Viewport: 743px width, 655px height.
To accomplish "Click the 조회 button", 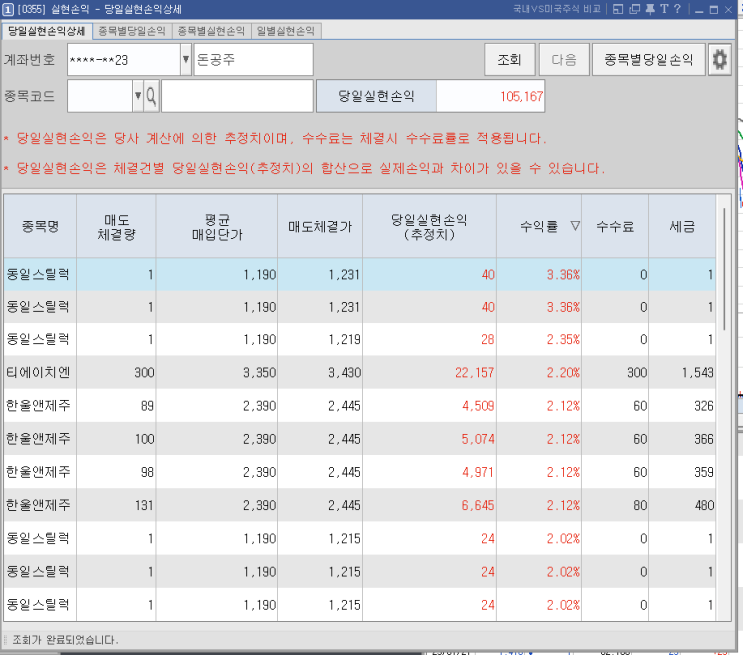I will [509, 60].
